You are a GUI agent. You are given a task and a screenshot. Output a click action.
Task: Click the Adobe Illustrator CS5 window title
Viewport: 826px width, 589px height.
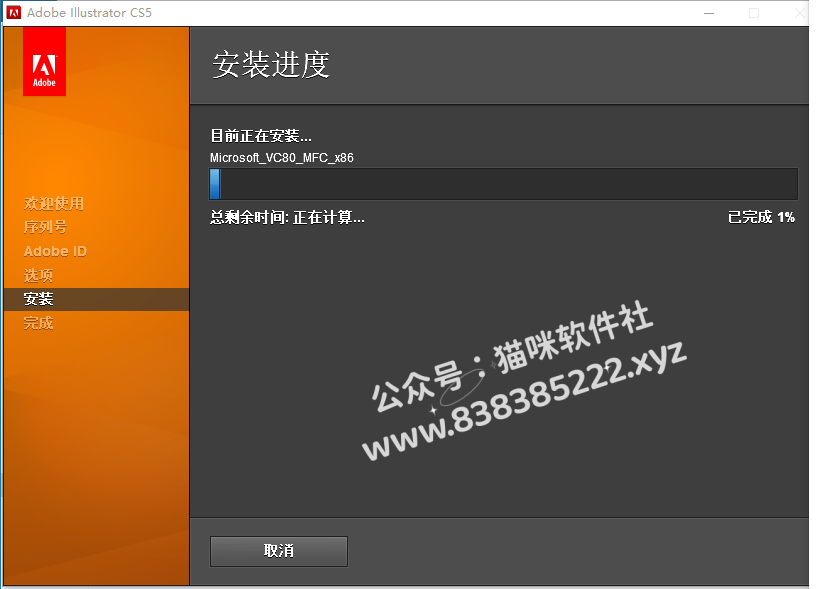pyautogui.click(x=90, y=13)
